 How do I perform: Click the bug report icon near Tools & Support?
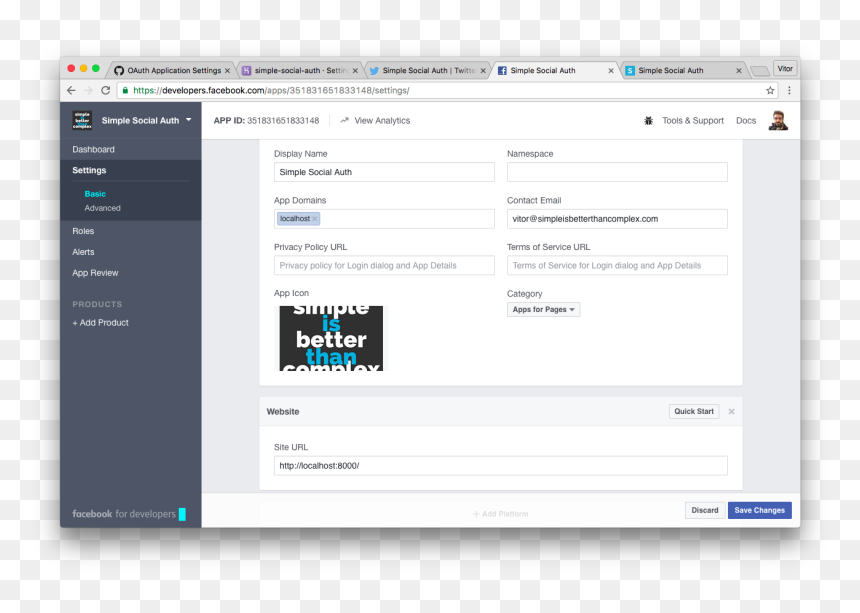[x=648, y=121]
